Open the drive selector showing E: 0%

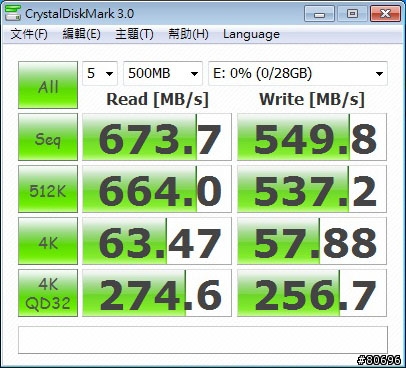click(298, 73)
